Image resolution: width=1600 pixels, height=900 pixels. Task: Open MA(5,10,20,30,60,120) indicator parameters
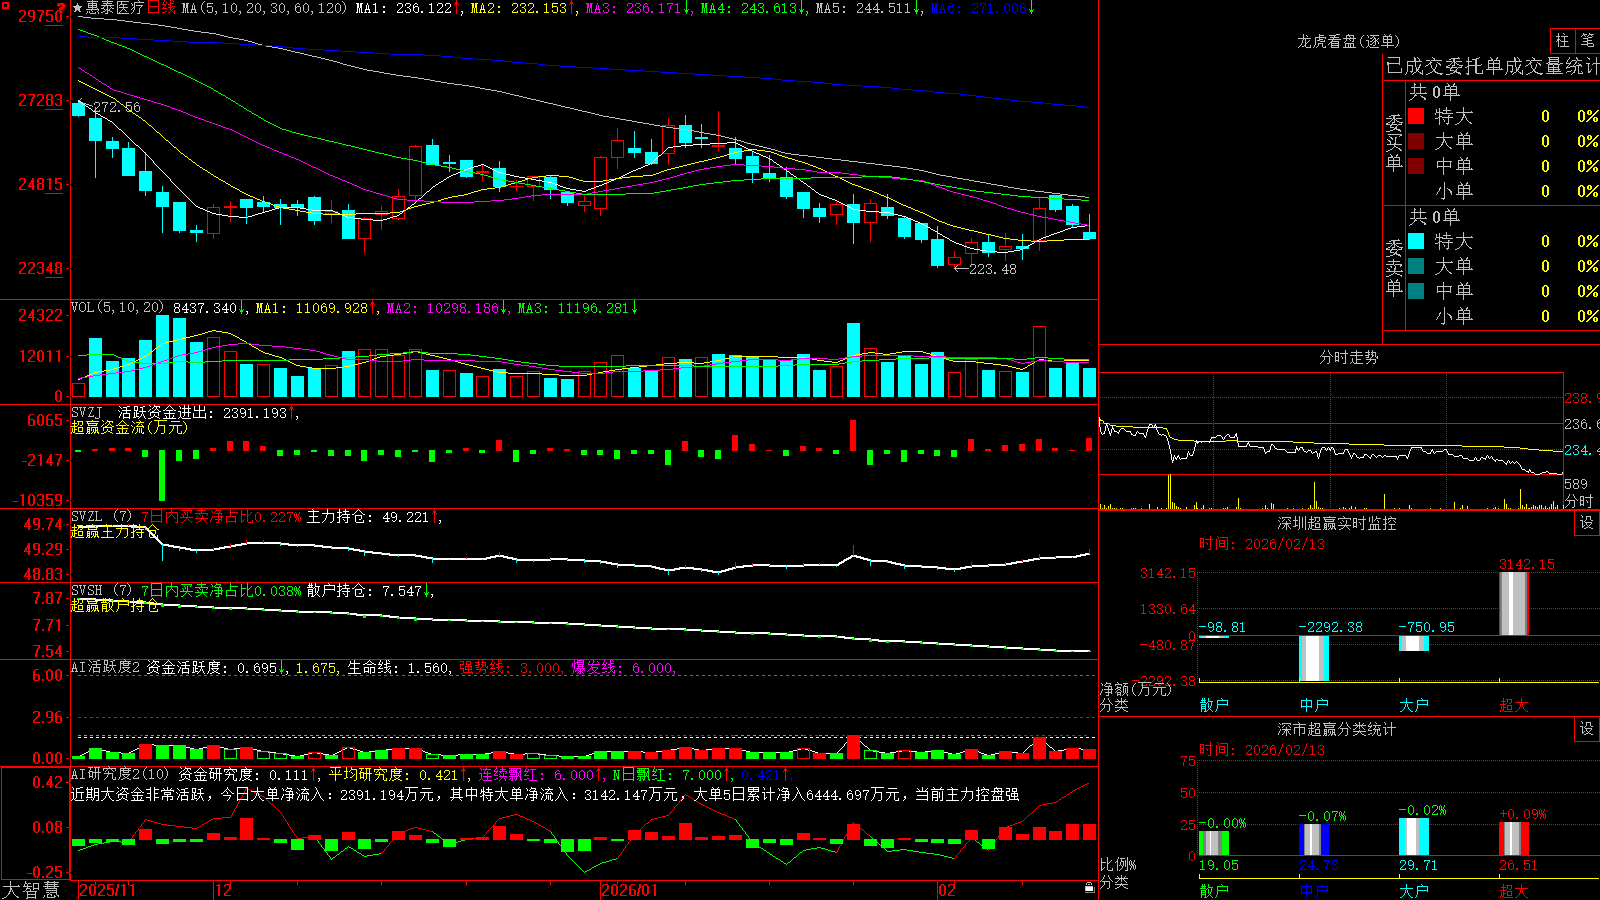pyautogui.click(x=264, y=8)
